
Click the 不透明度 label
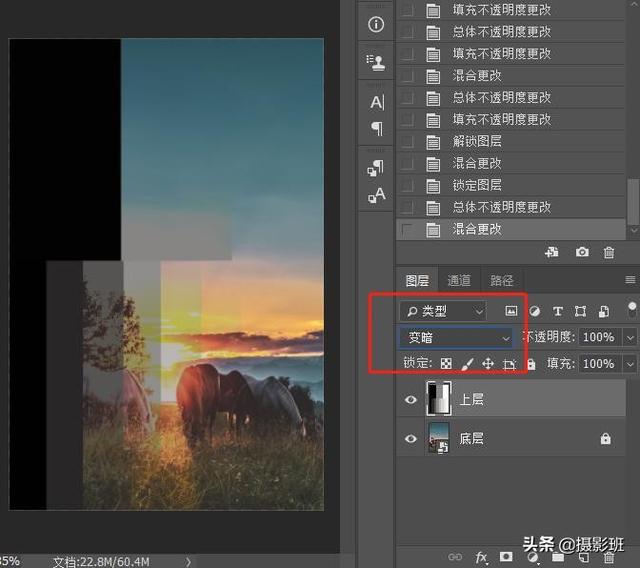click(x=549, y=337)
